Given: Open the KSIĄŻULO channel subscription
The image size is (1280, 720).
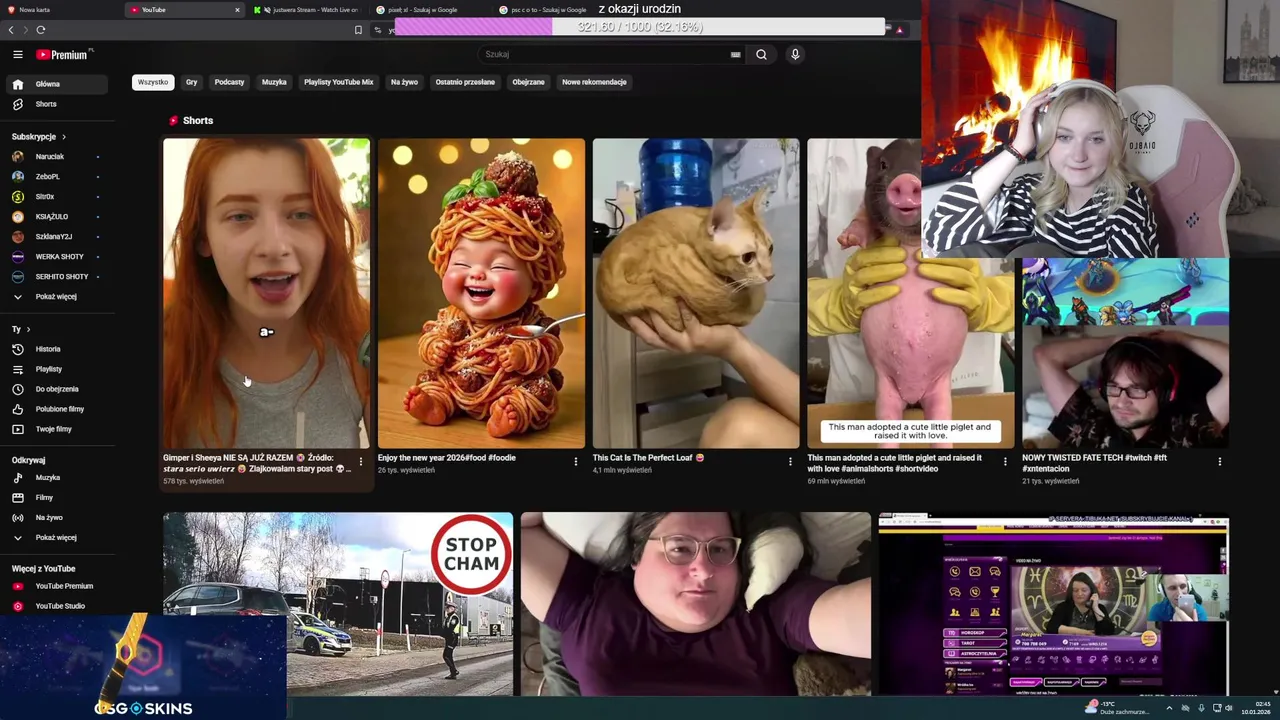Looking at the screenshot, I should [56, 217].
